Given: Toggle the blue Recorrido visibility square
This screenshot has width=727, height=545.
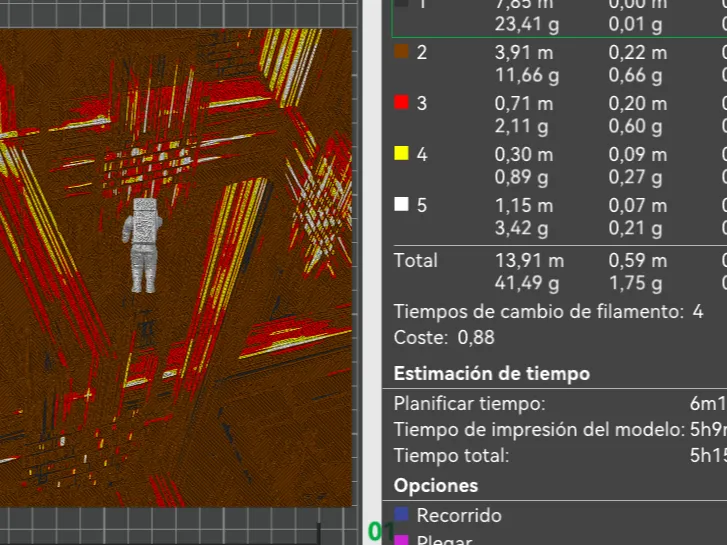Looking at the screenshot, I should tap(402, 515).
